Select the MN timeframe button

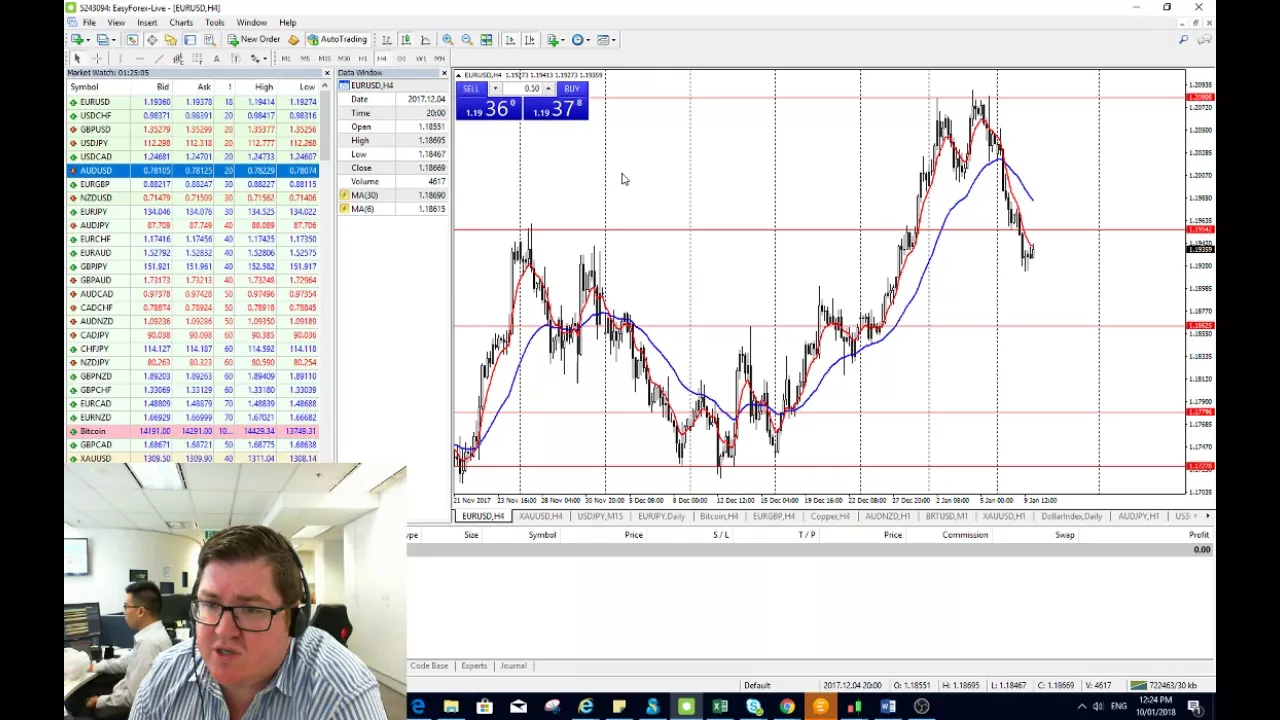[x=440, y=59]
